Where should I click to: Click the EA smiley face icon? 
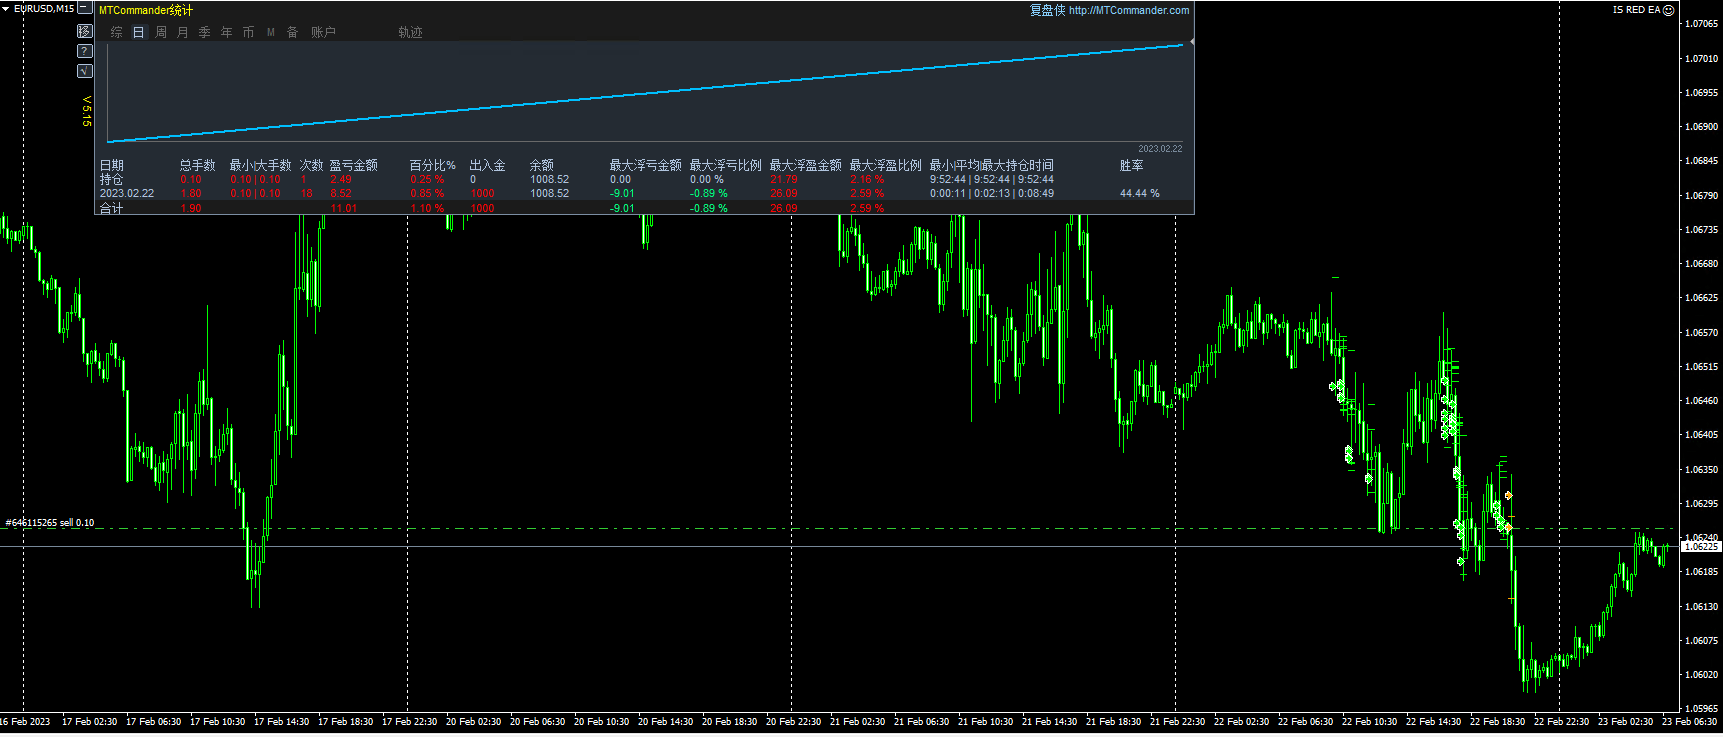coord(1668,10)
